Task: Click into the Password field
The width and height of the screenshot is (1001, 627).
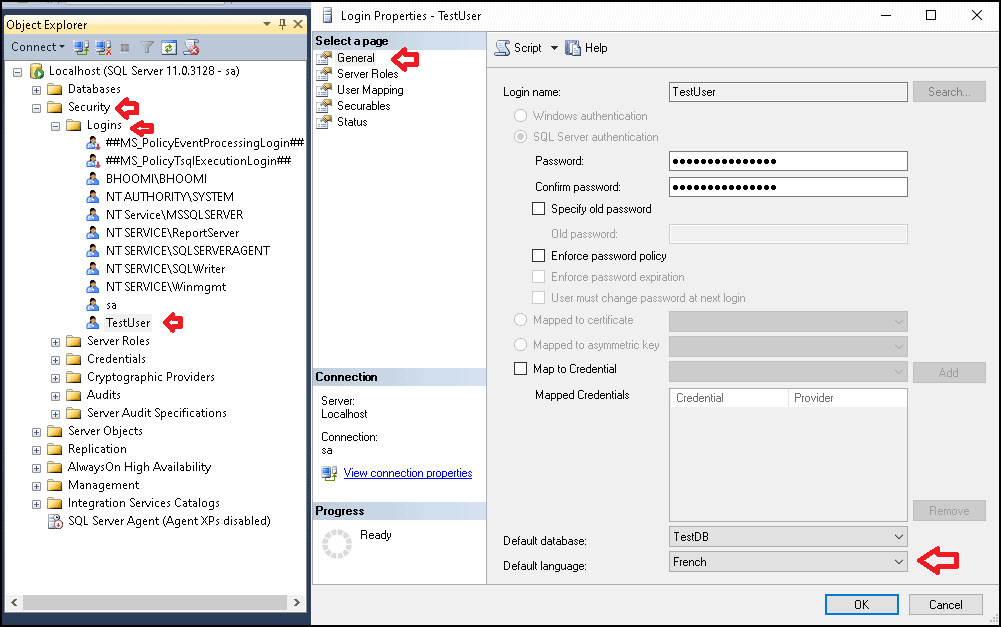Action: pyautogui.click(x=788, y=161)
